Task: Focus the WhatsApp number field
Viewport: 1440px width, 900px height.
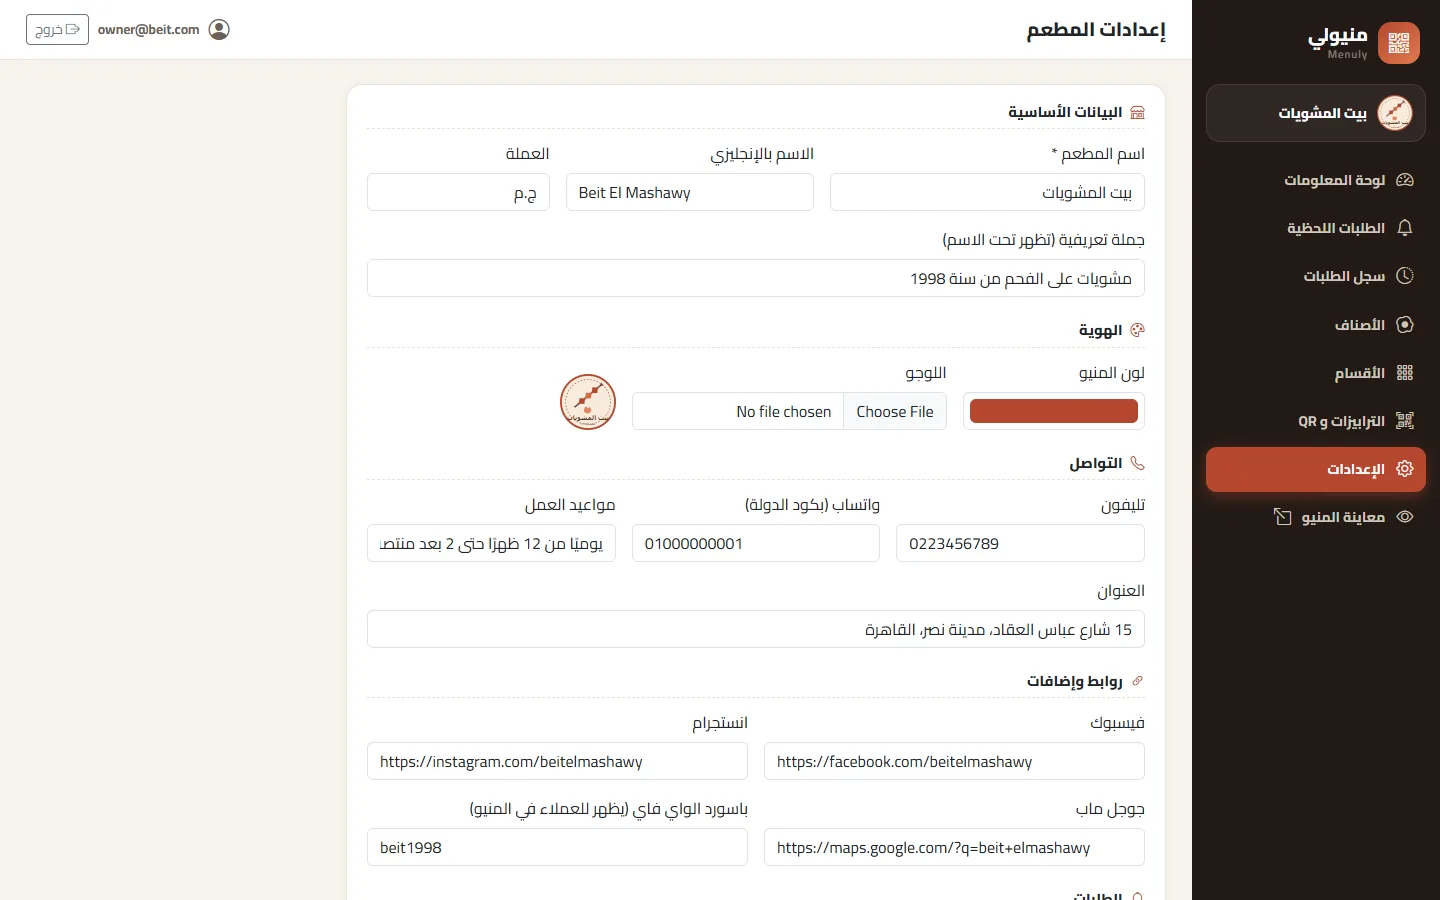Action: point(756,543)
